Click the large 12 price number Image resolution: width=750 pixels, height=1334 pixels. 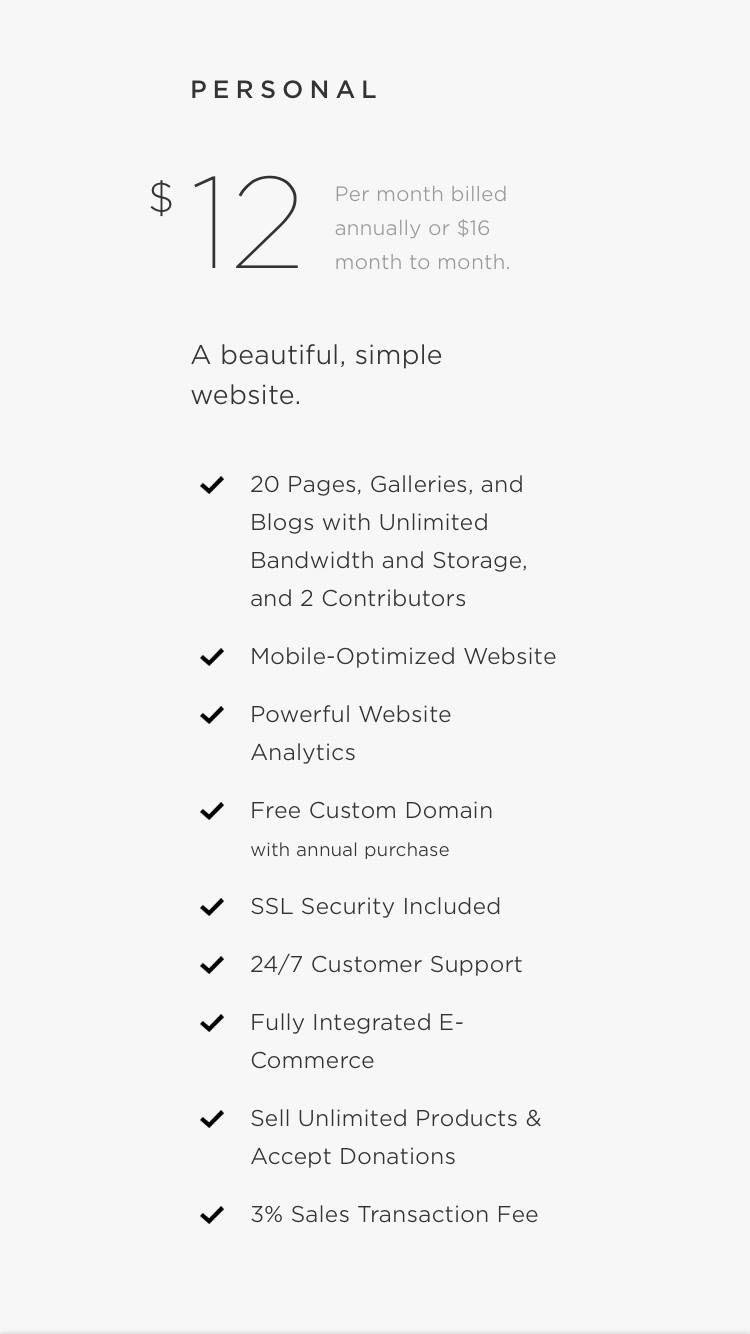(x=245, y=223)
